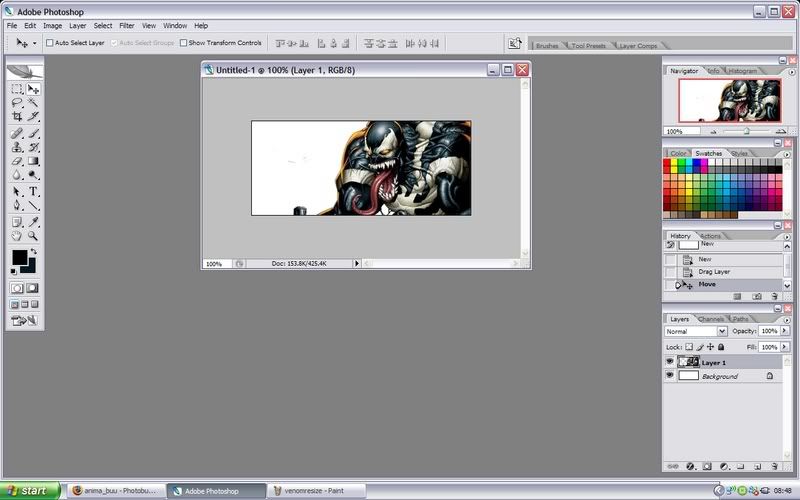
Task: Delete current state in History panel
Action: [x=774, y=296]
